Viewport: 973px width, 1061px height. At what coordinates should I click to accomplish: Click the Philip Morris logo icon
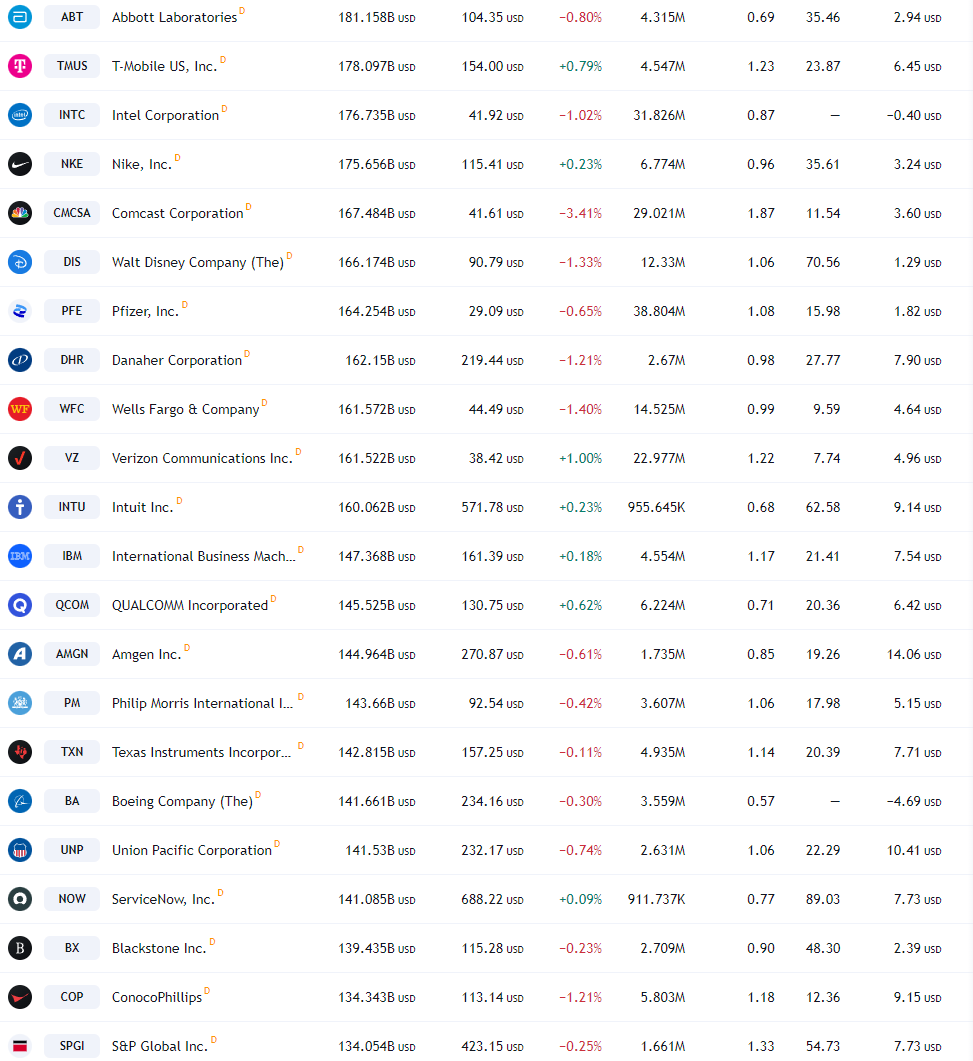20,703
